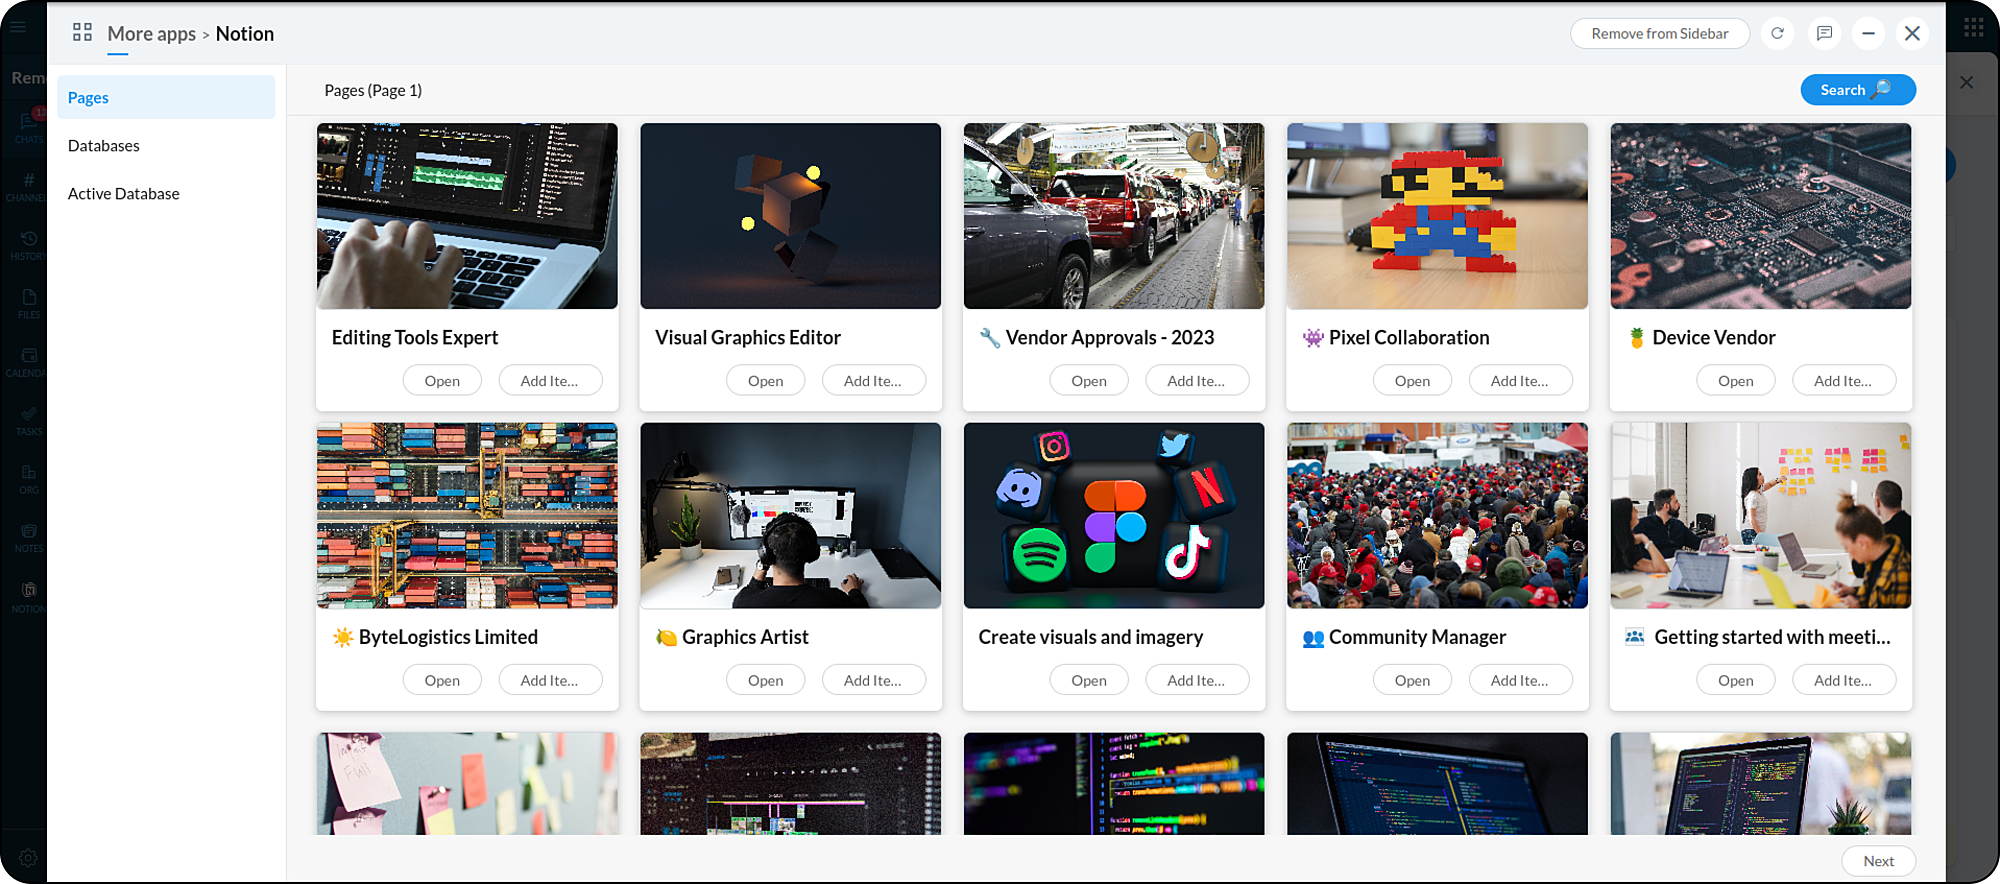Navigate back to More apps breadcrumb
This screenshot has width=2000, height=884.
click(x=151, y=33)
